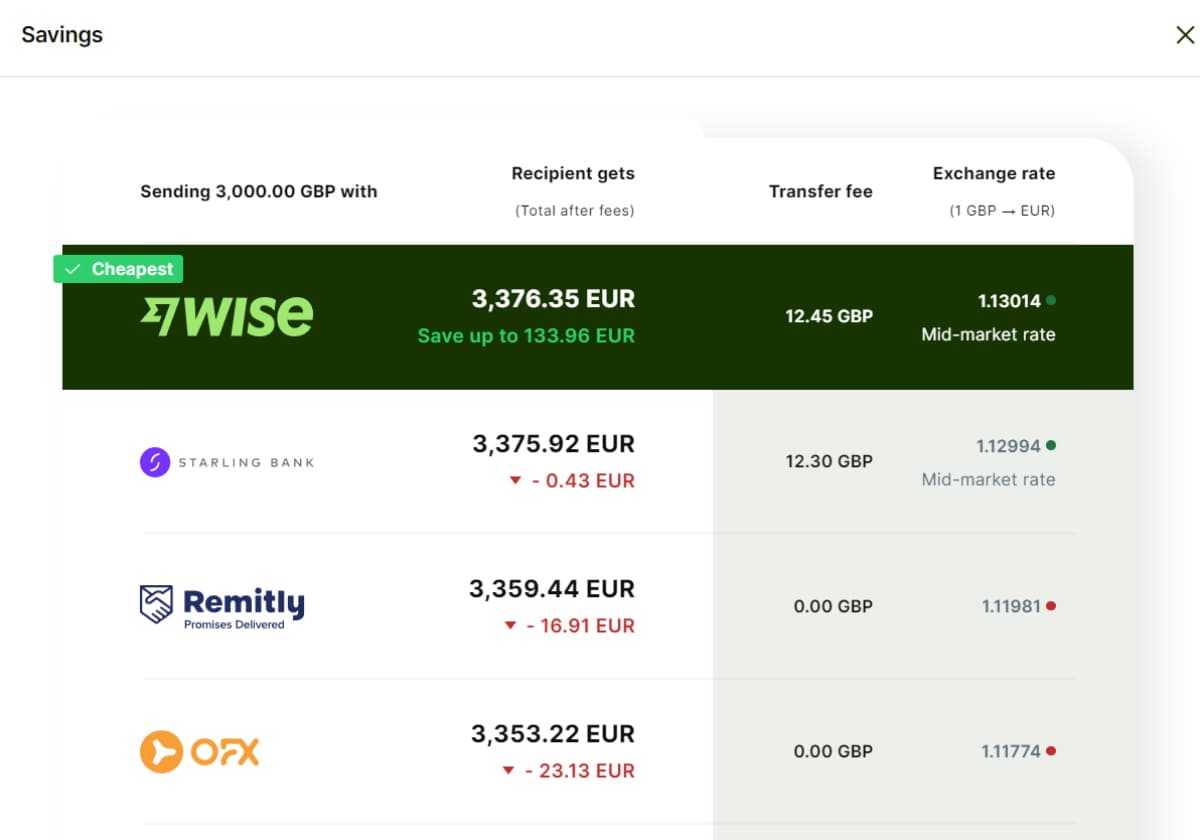Click the red down arrow beside - 0.43 EUR
This screenshot has width=1200, height=840.
pos(515,481)
